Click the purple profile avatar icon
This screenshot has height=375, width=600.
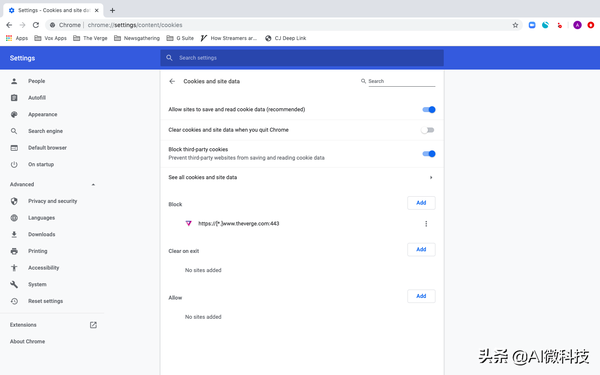click(x=577, y=25)
